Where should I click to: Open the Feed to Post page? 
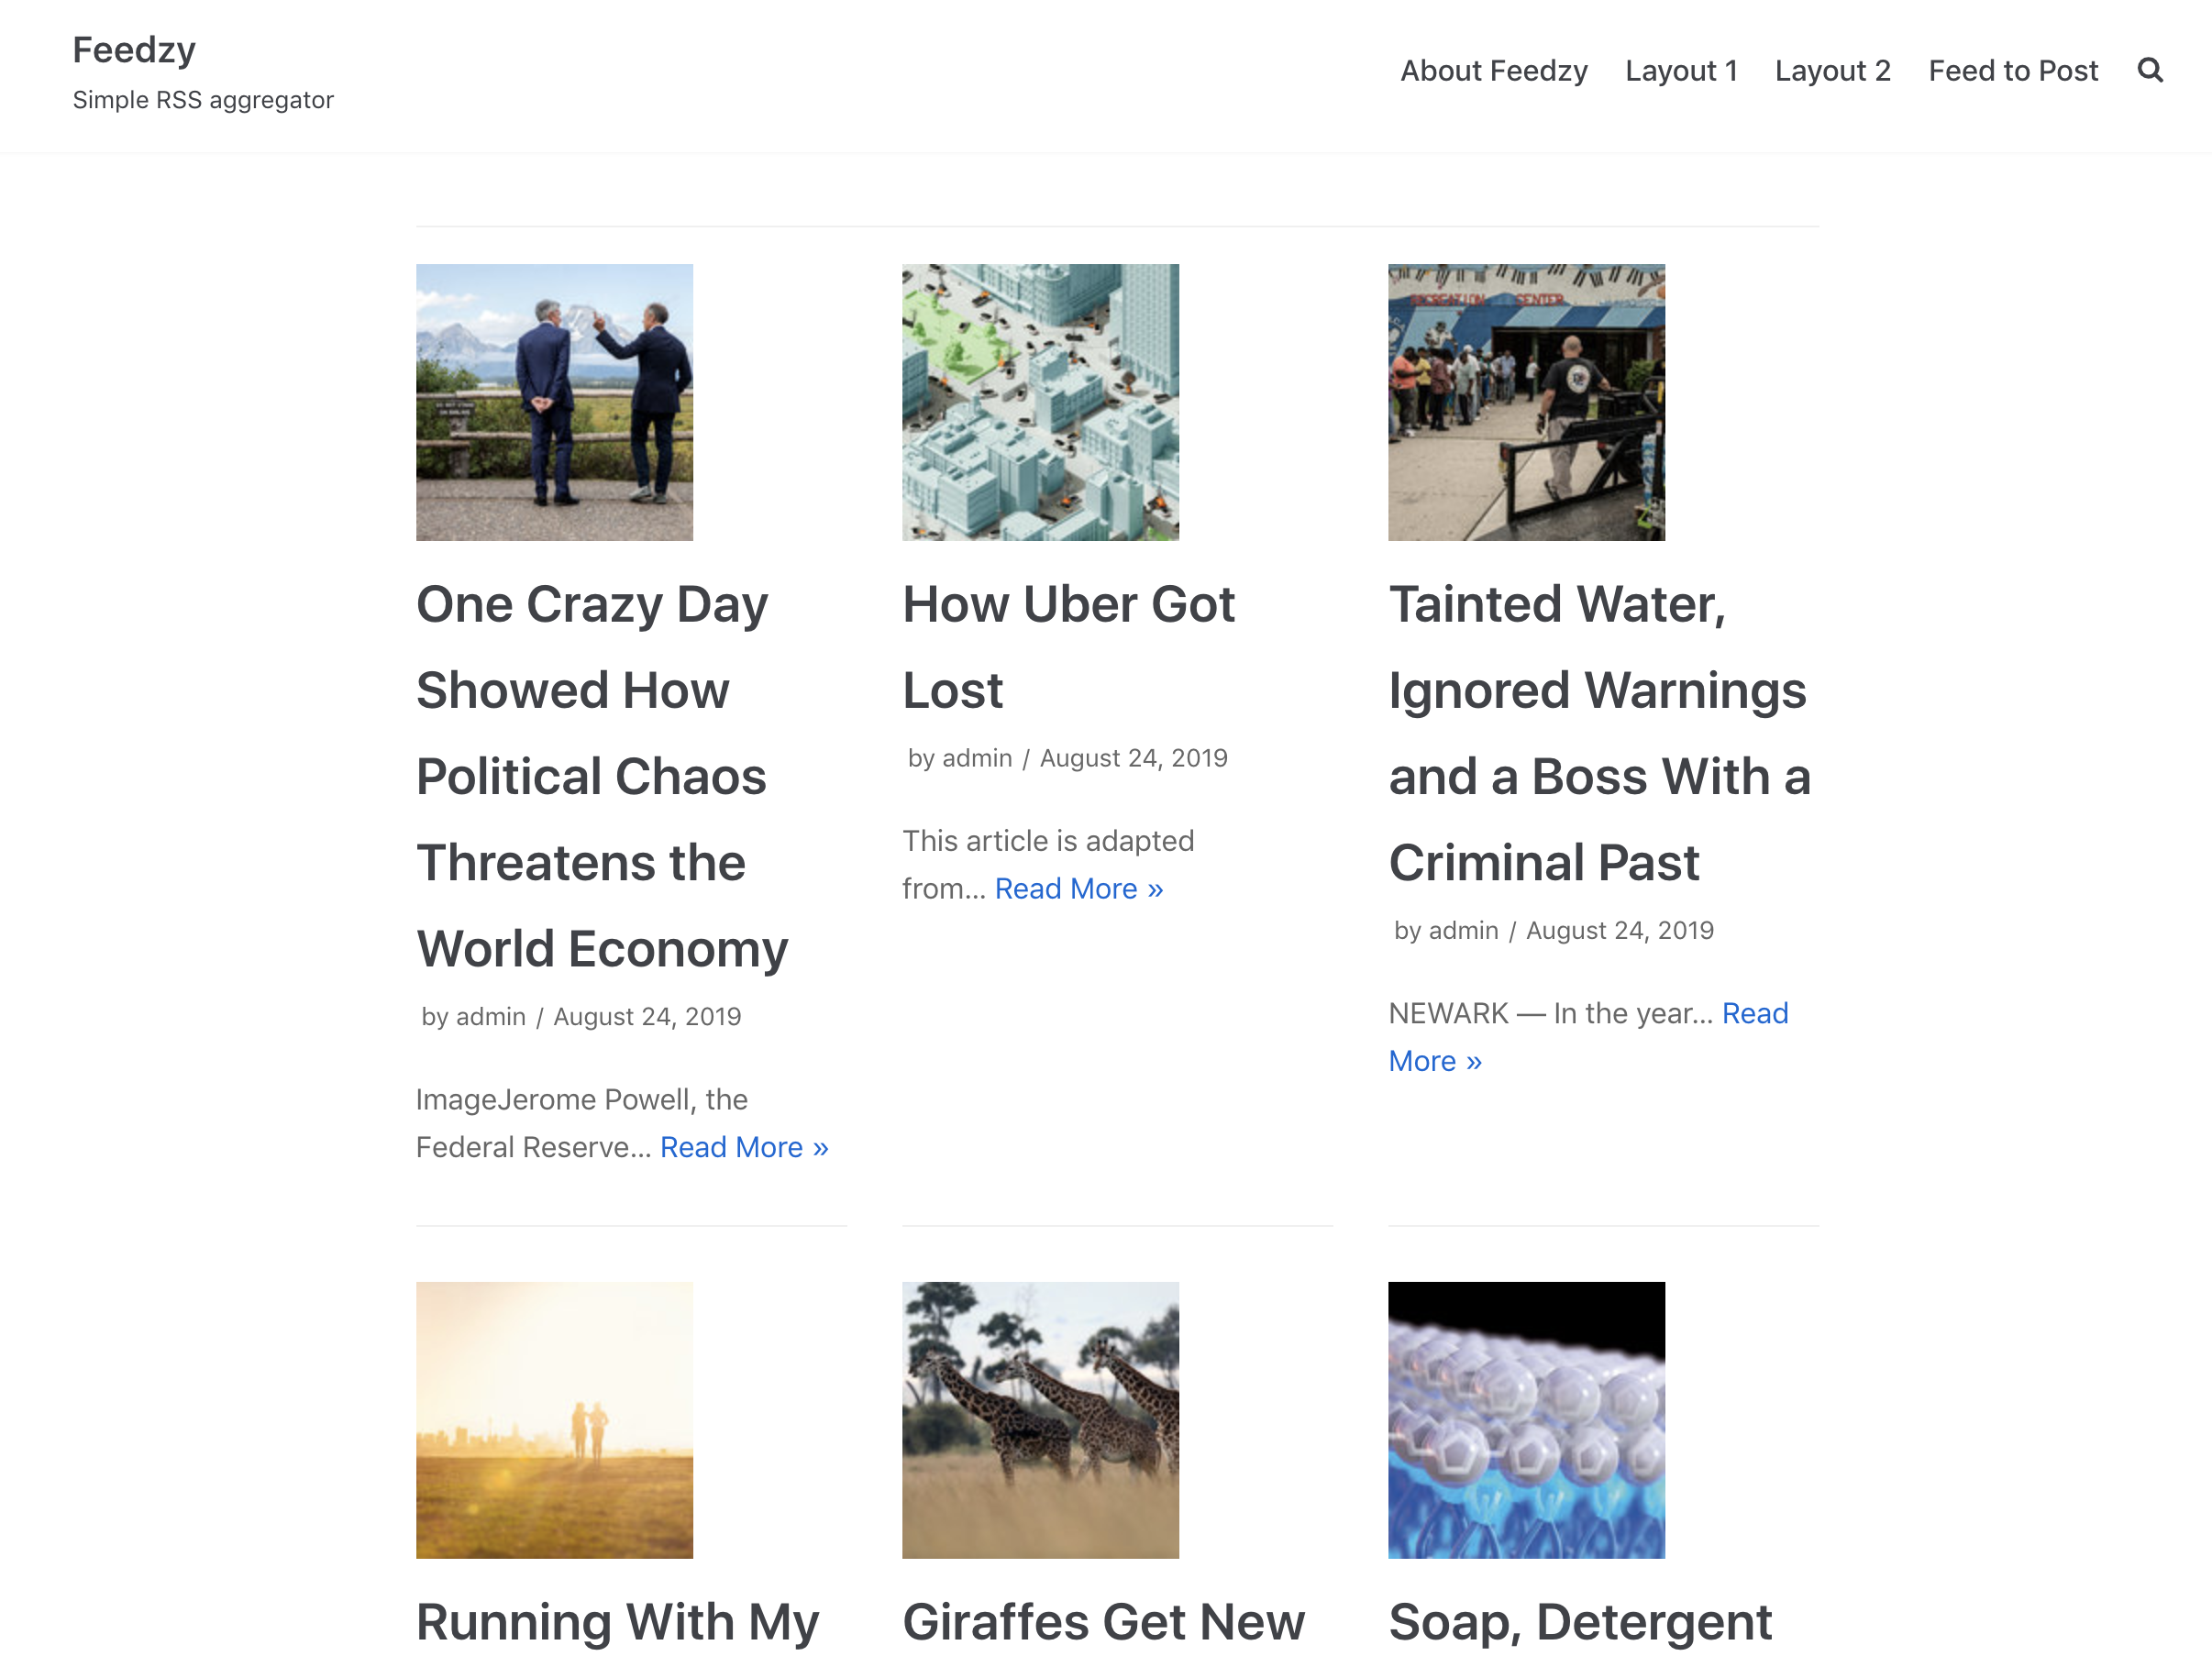pos(2012,70)
